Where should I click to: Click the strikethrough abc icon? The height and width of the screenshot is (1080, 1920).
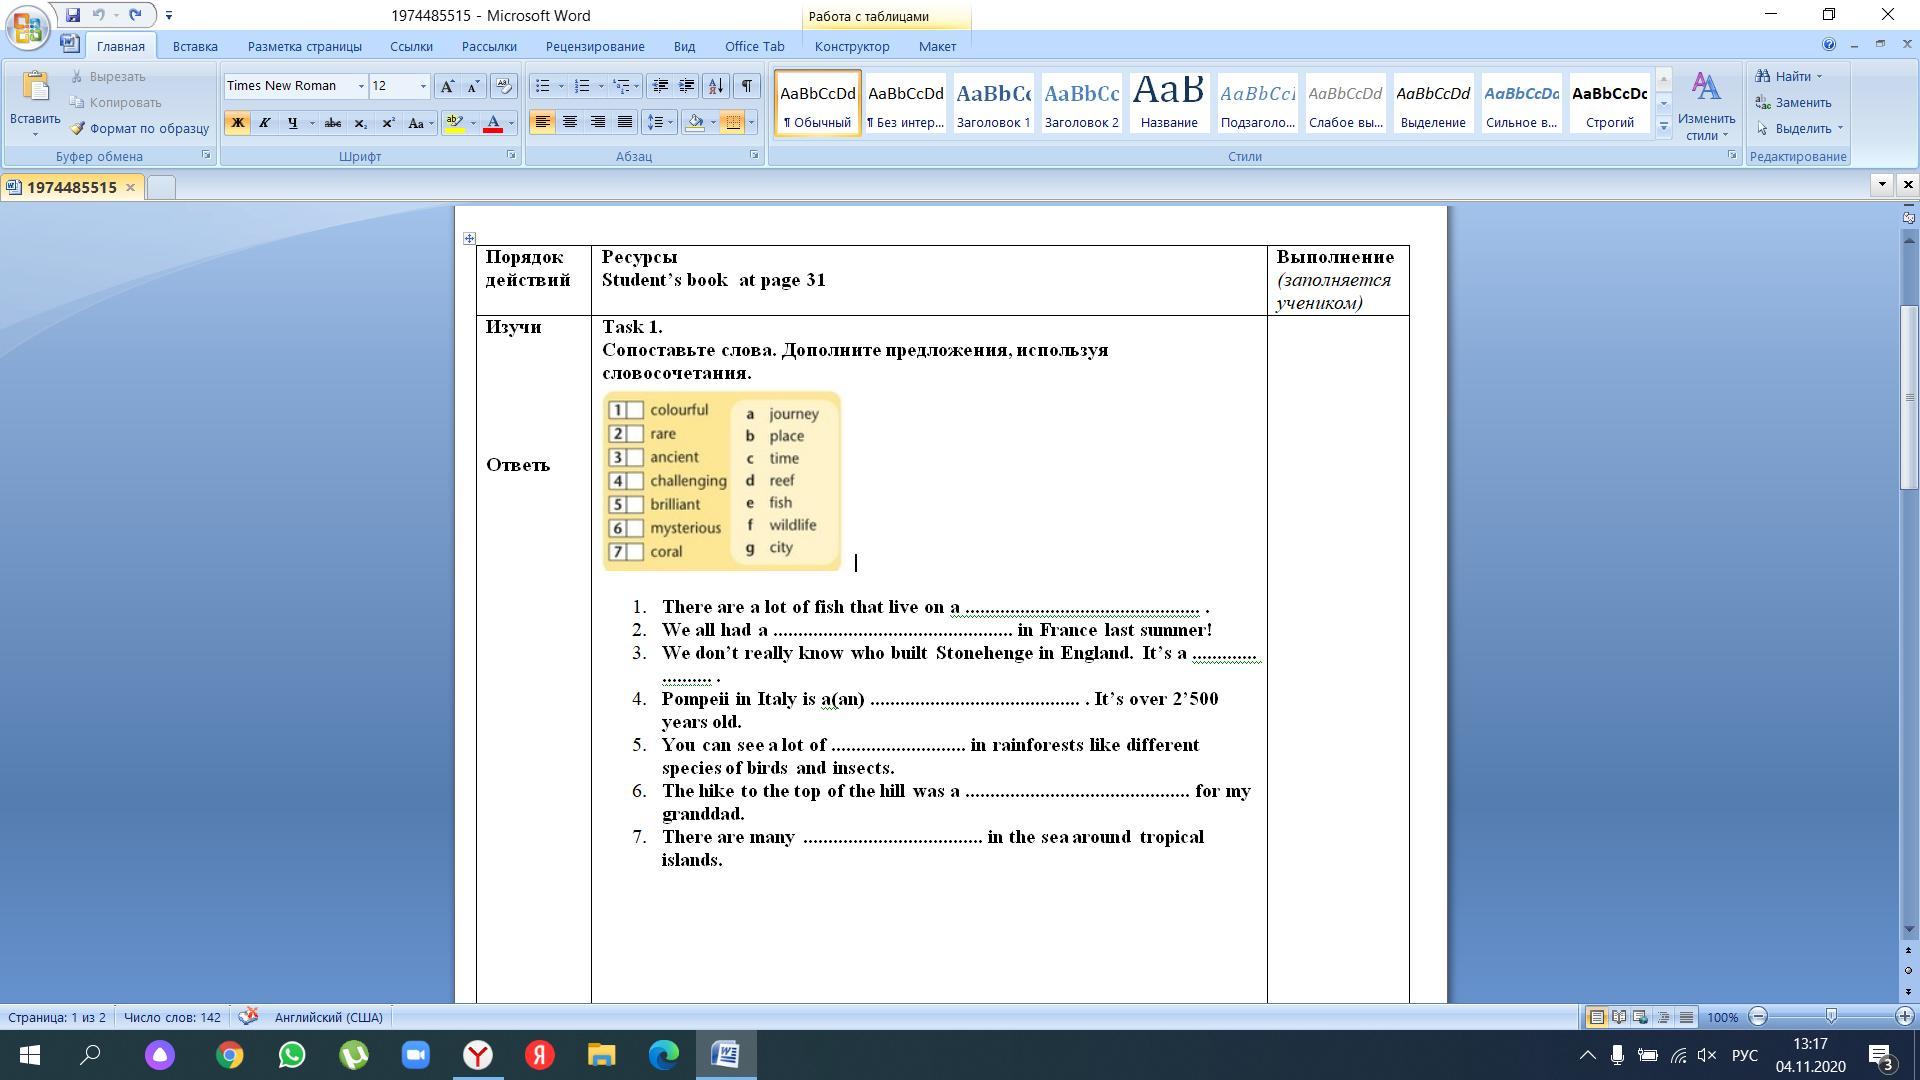(x=333, y=123)
